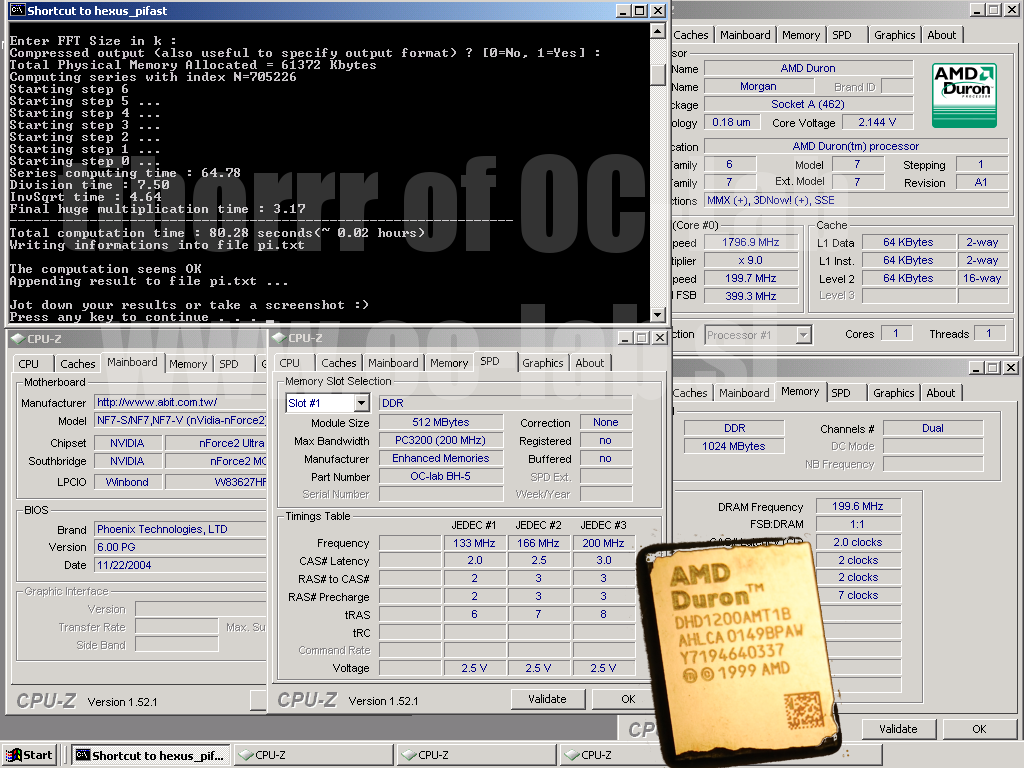1024x768 pixels.
Task: Click the BIOS version field '6.00 PG'
Action: pos(181,547)
